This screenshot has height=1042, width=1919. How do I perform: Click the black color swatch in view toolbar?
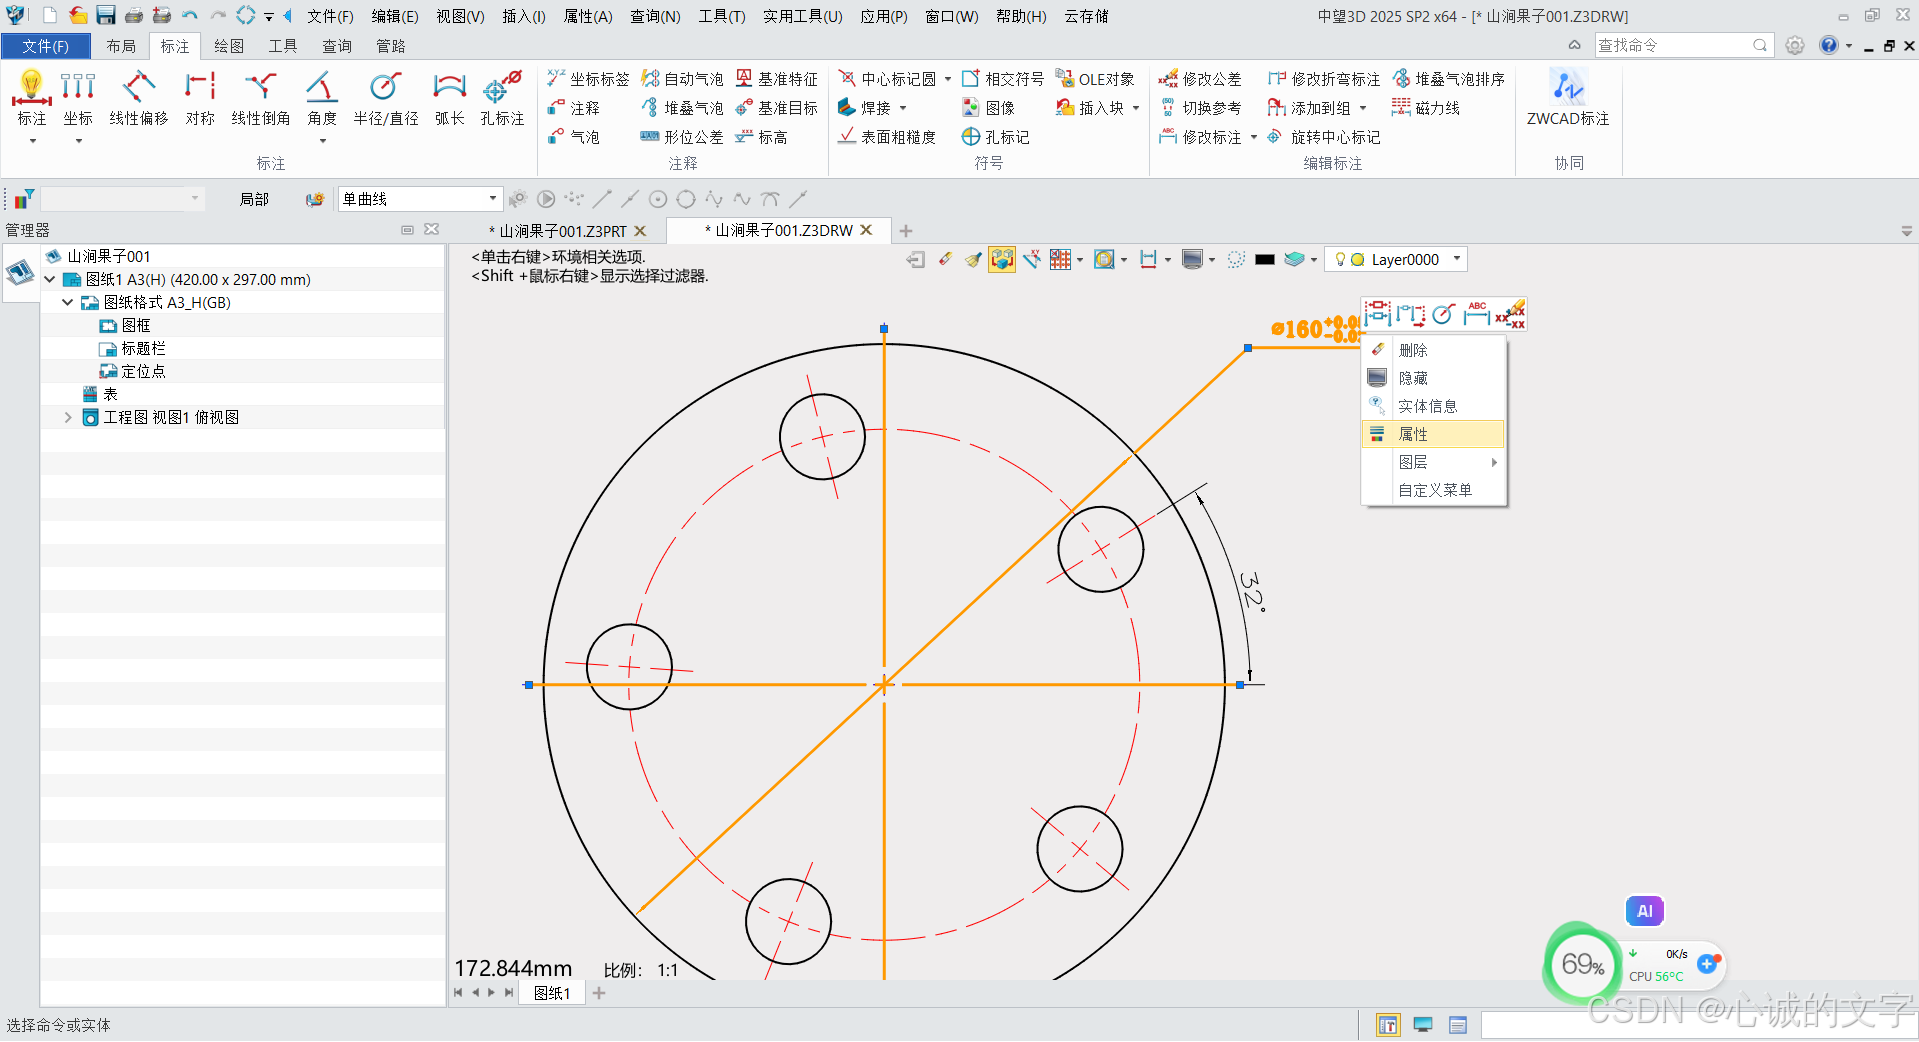pos(1265,260)
